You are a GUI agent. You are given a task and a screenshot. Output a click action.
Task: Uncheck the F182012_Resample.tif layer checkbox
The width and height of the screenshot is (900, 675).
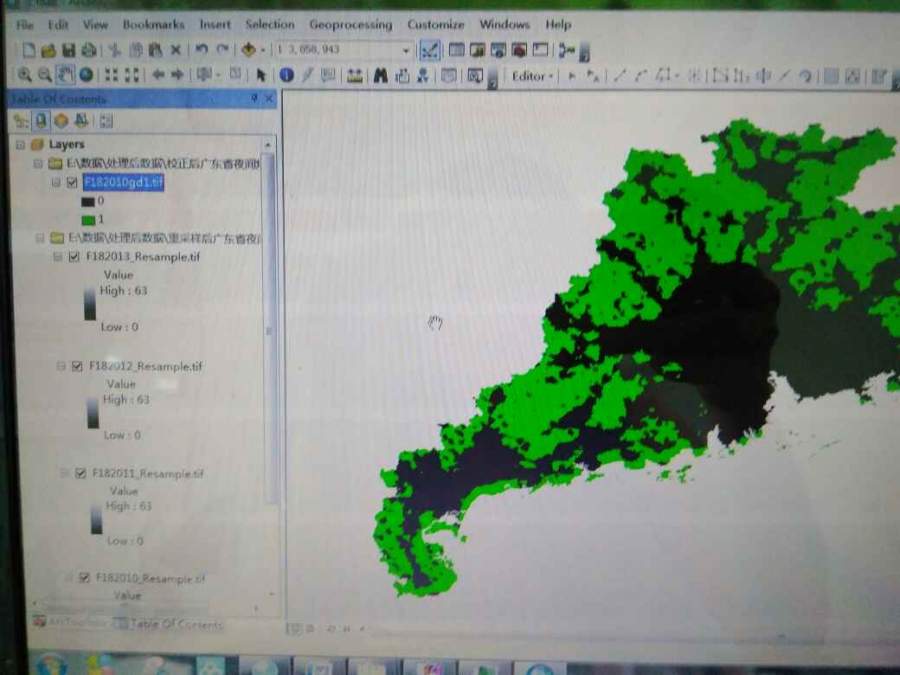[77, 366]
